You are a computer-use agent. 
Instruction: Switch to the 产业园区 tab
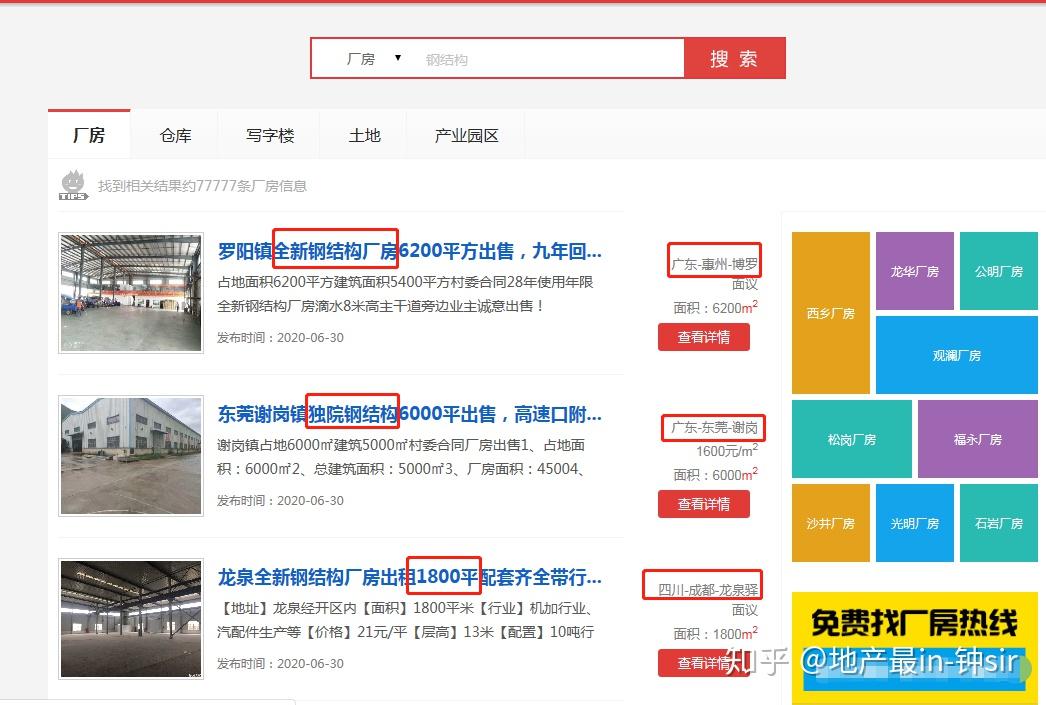[x=466, y=135]
